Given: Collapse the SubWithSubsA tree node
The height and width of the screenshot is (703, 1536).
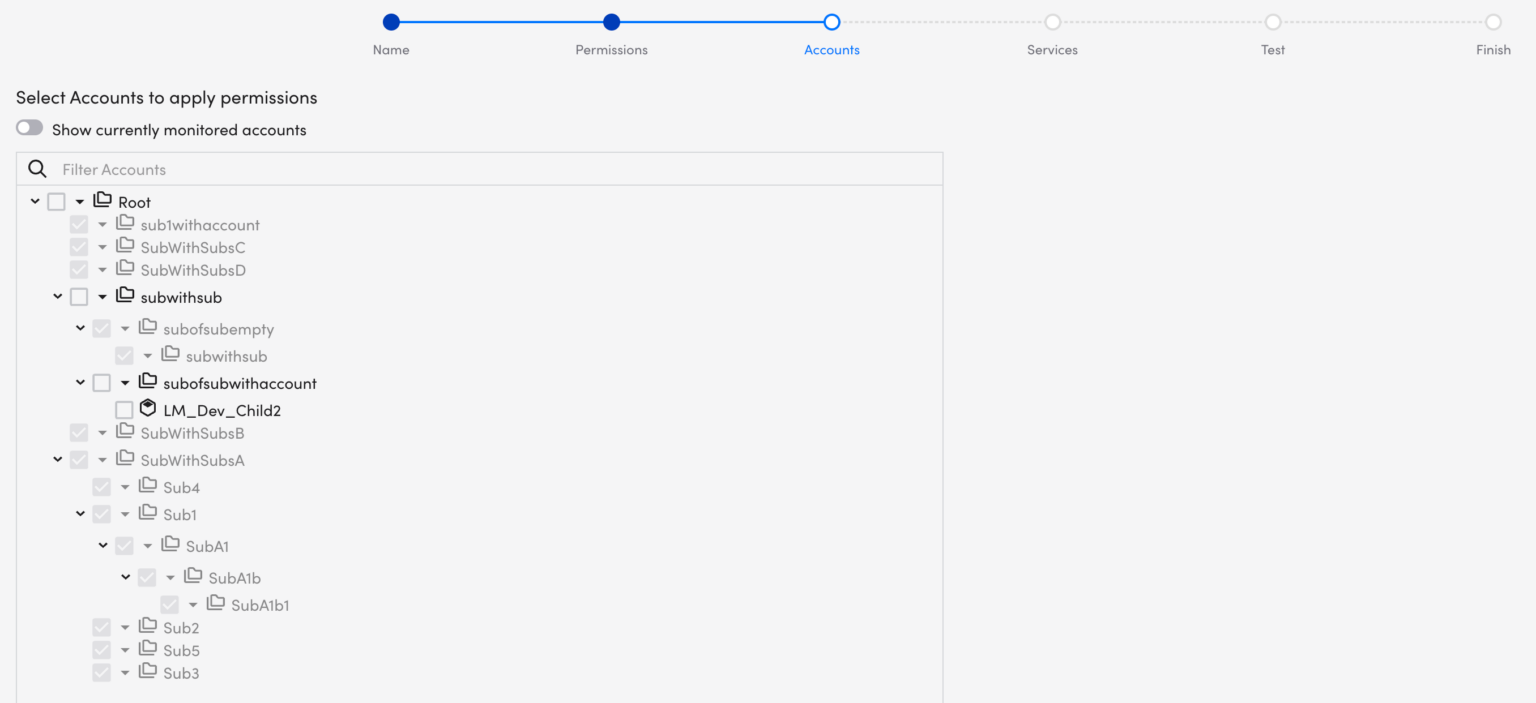Looking at the screenshot, I should (57, 458).
